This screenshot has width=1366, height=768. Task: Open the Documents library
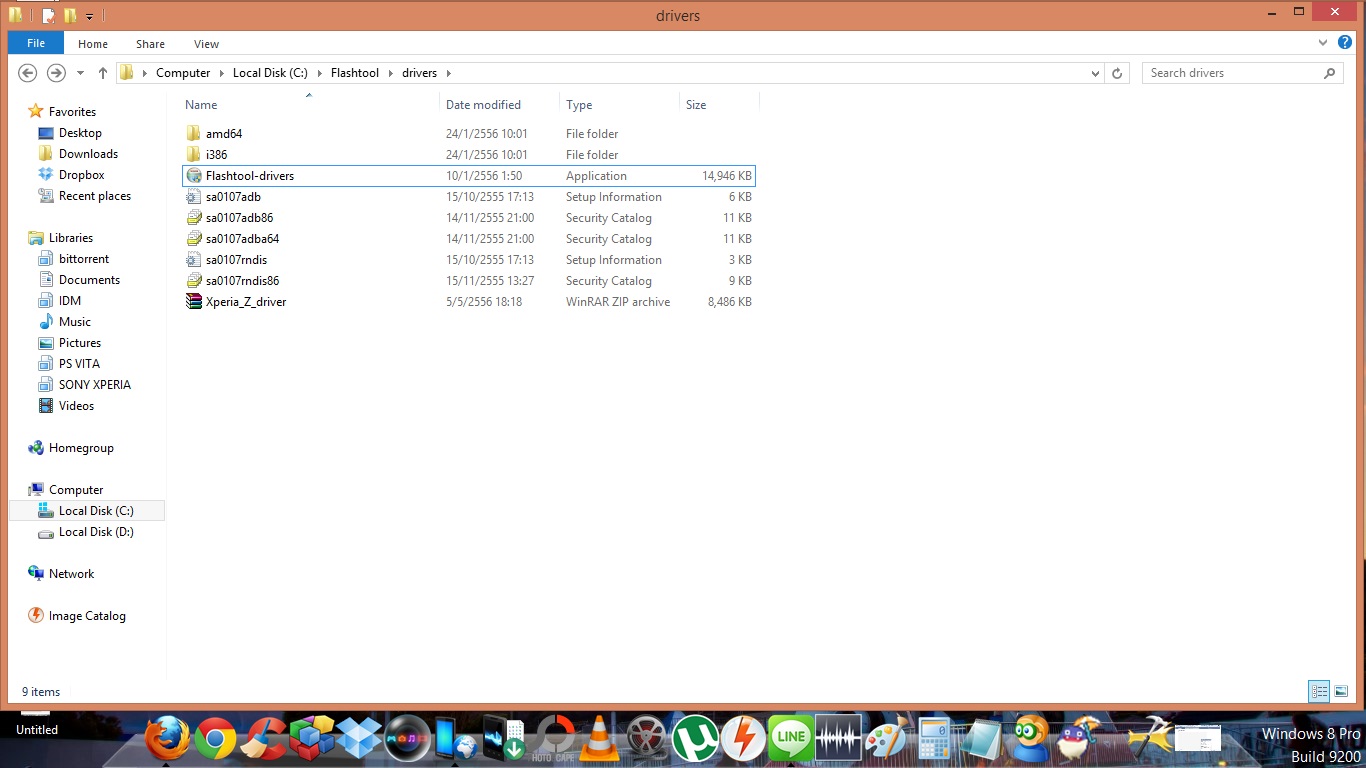click(x=89, y=280)
